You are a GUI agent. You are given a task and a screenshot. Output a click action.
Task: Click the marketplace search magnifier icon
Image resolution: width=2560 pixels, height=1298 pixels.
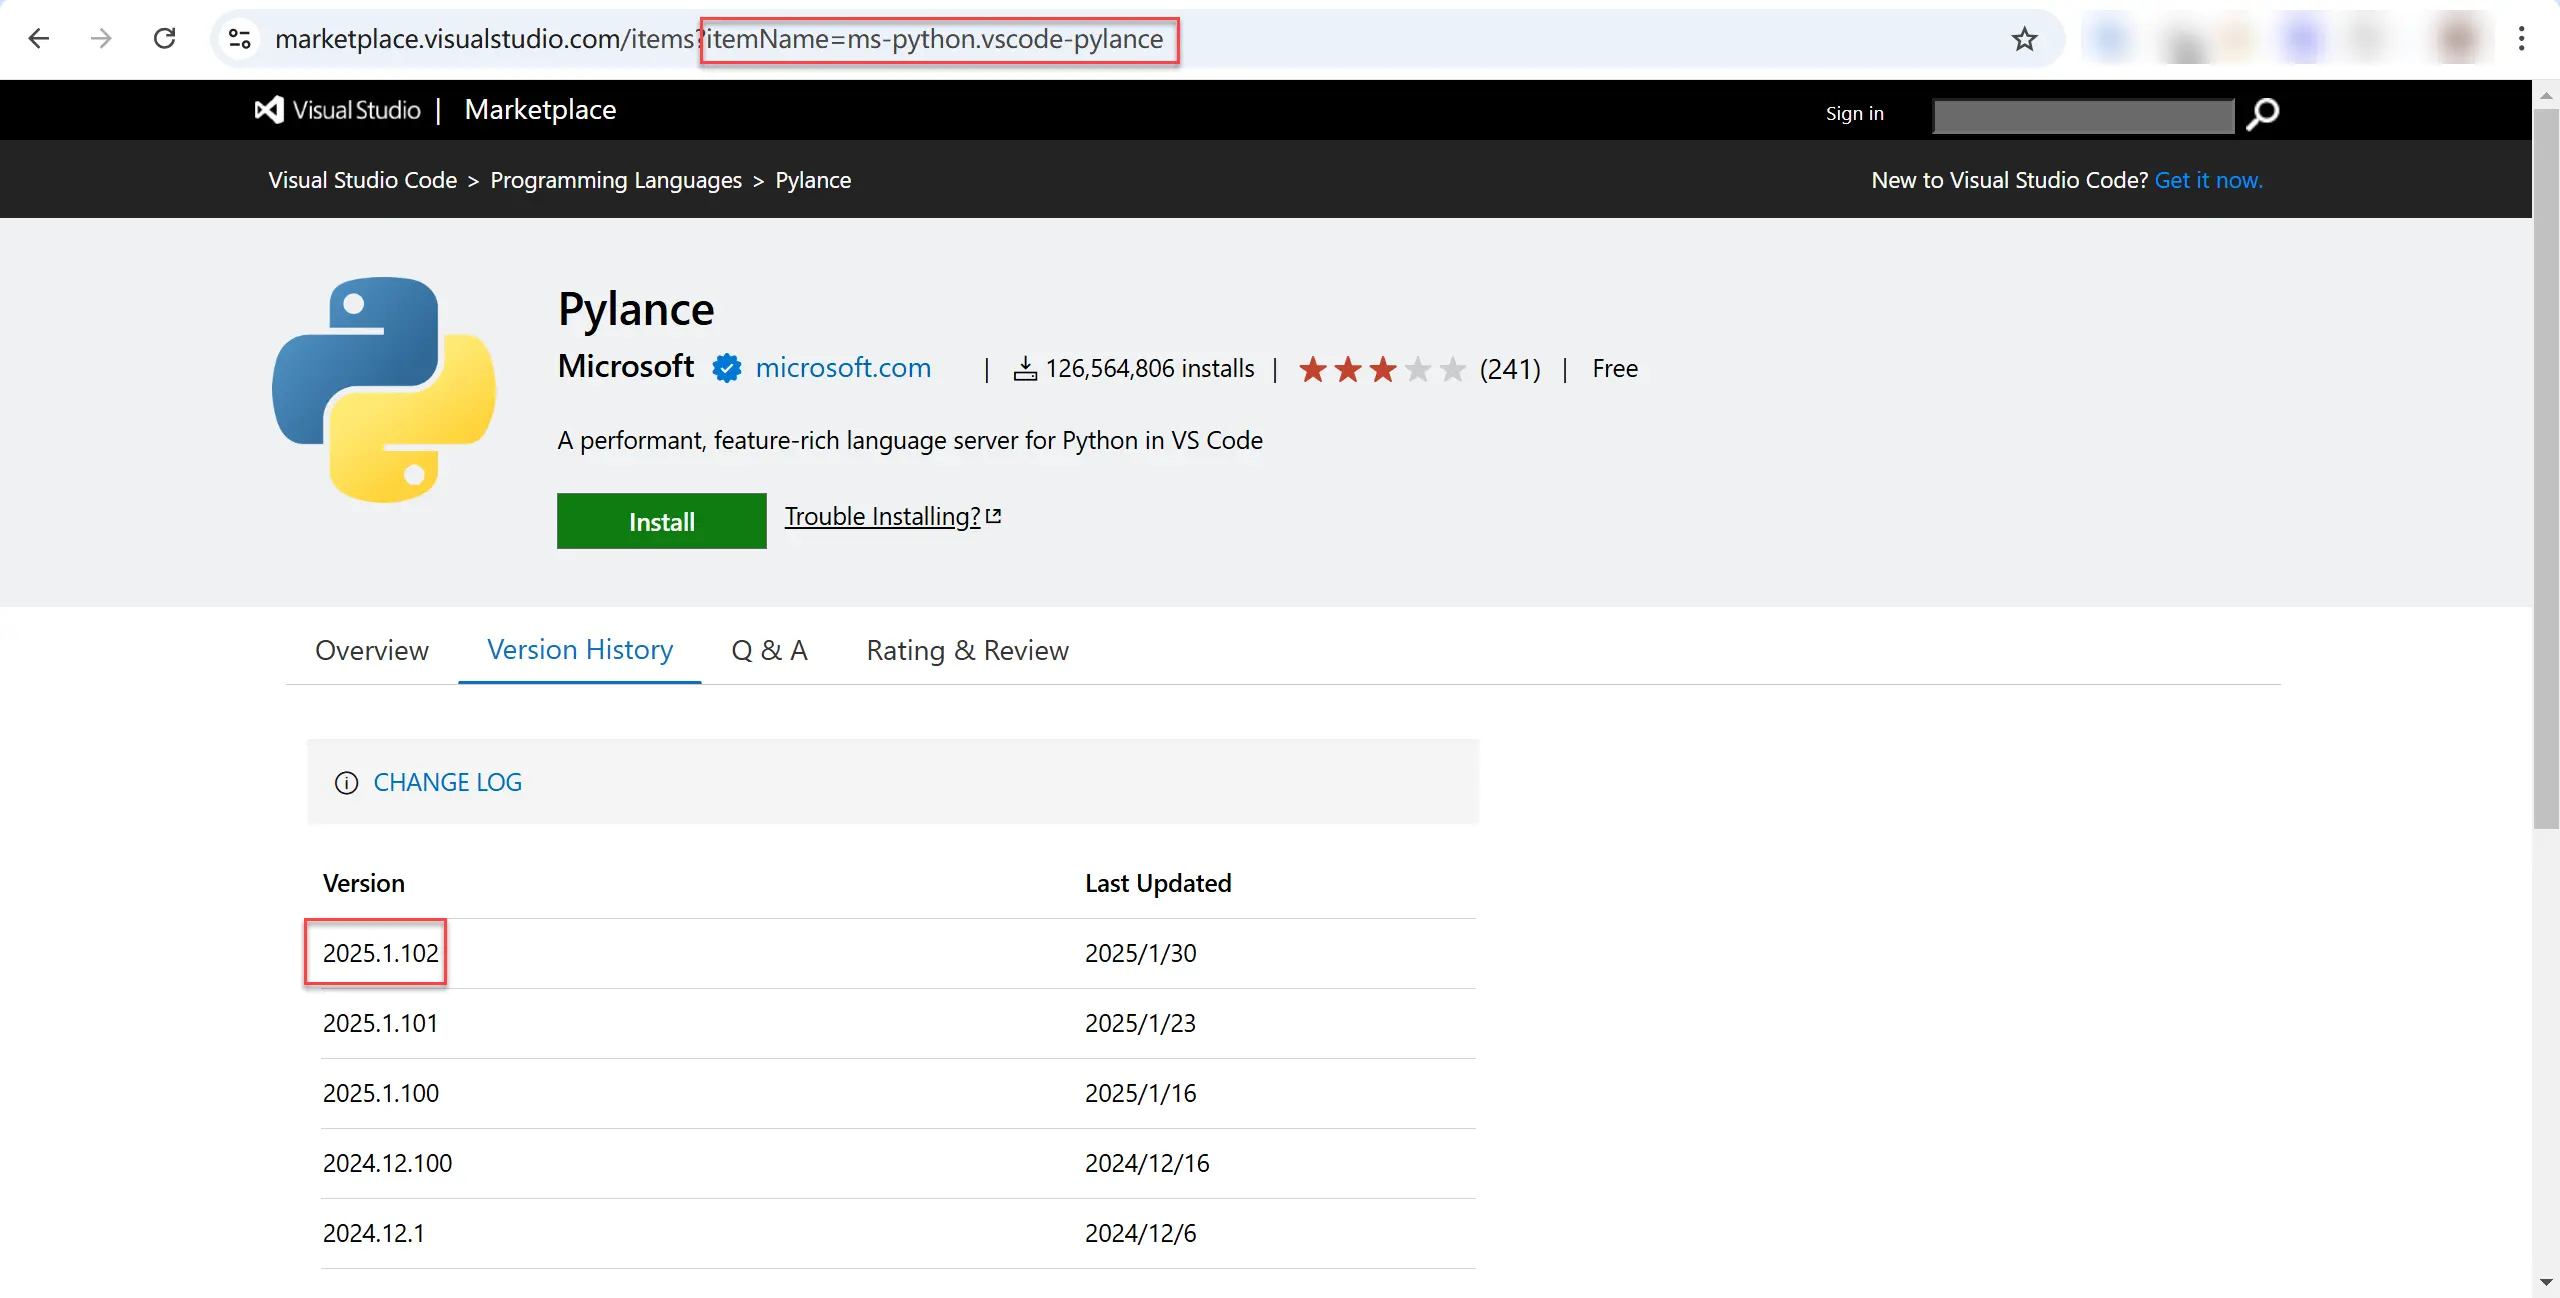tap(2263, 114)
